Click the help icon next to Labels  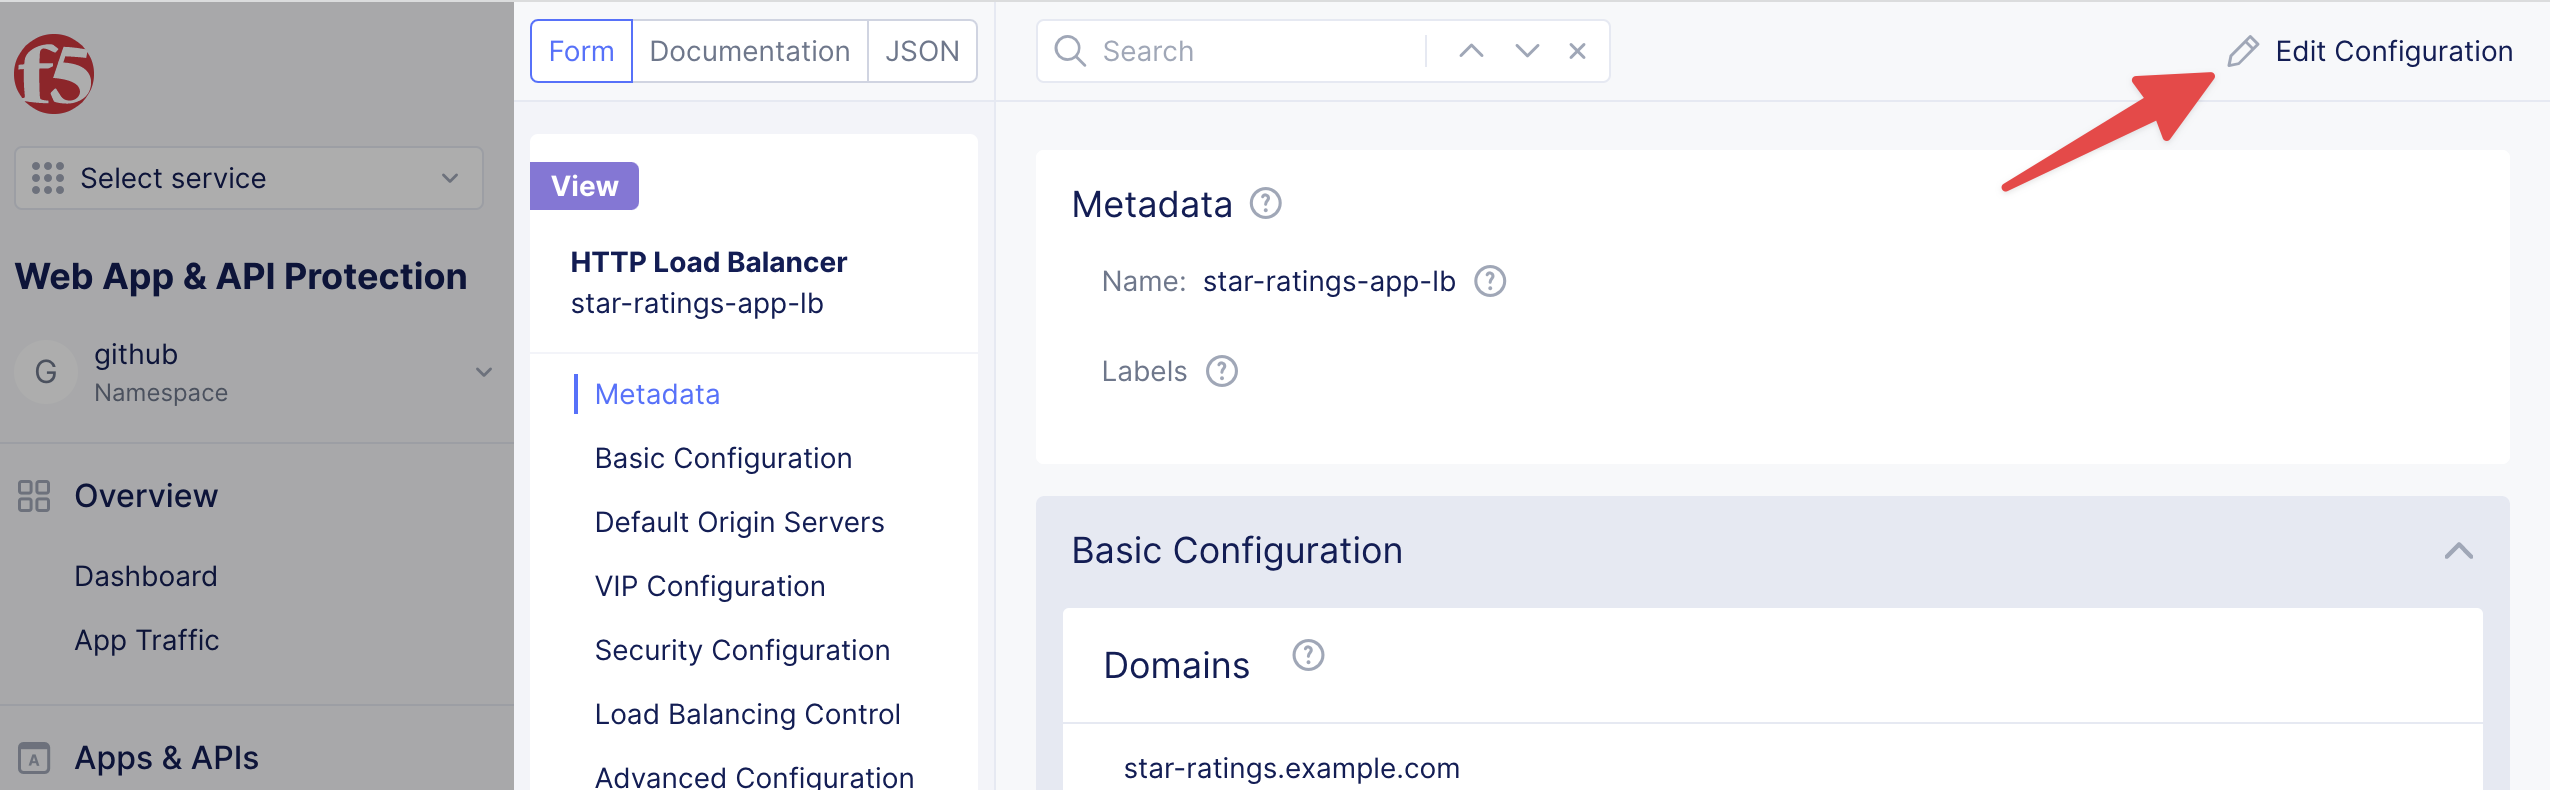click(x=1221, y=372)
